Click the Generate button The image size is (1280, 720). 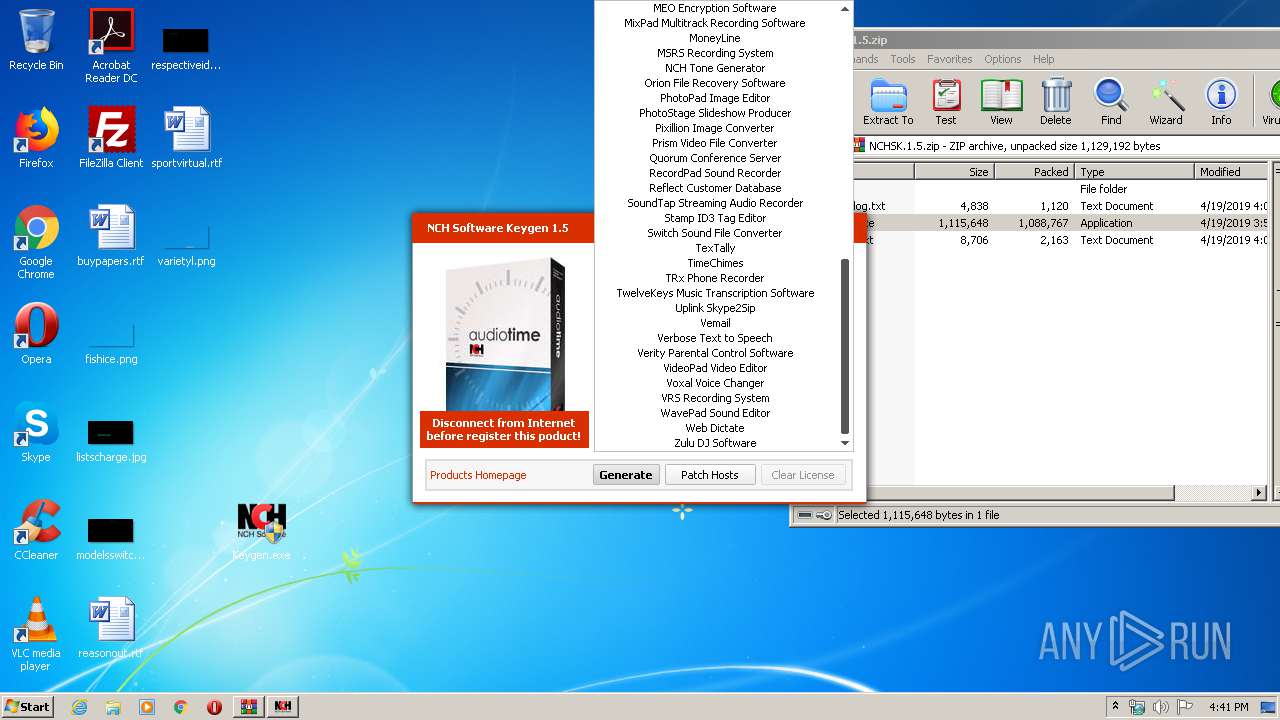click(x=626, y=475)
